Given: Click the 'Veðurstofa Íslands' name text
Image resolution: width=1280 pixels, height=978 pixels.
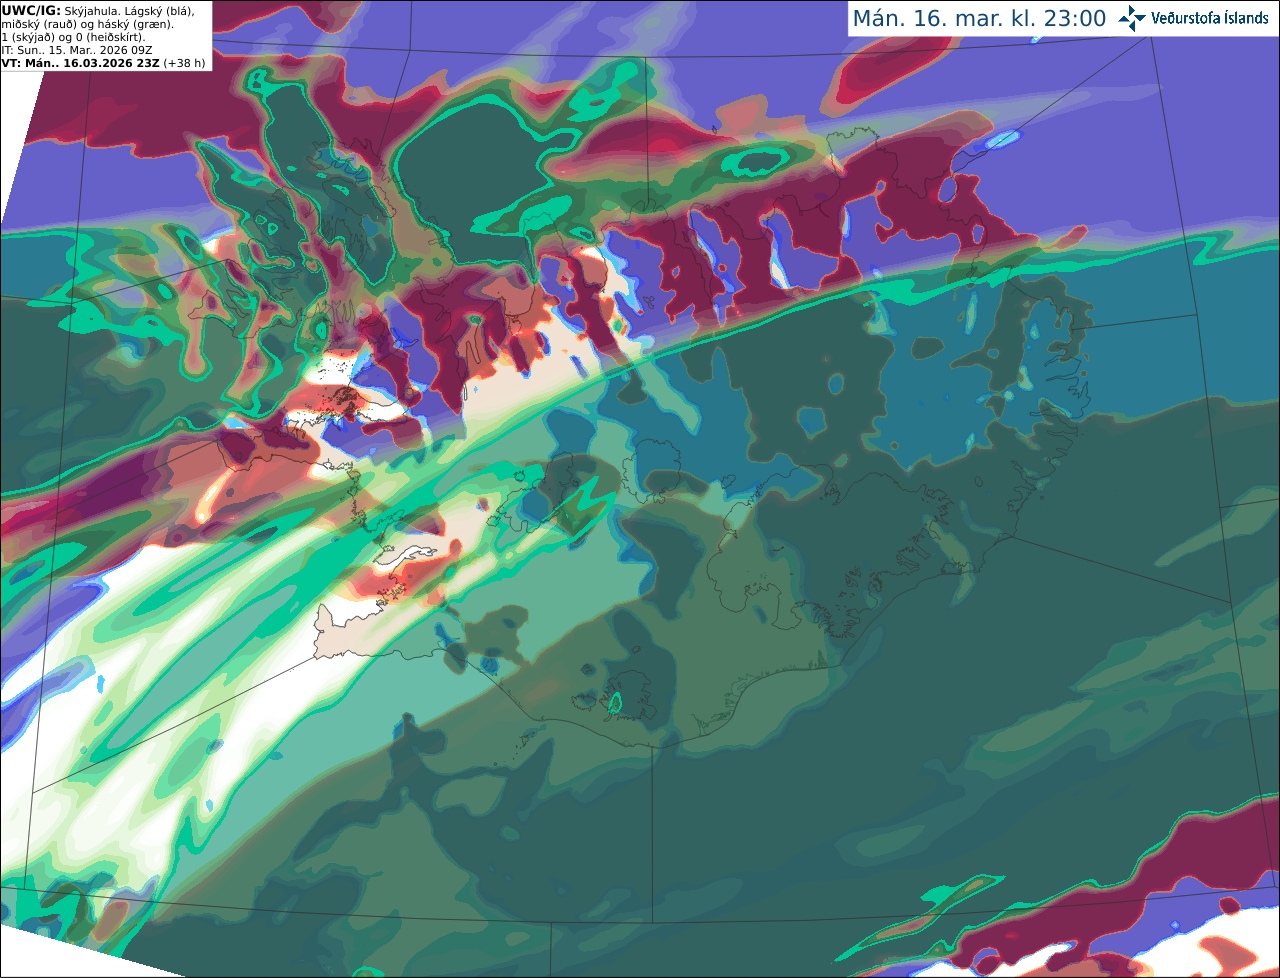Looking at the screenshot, I should click(1210, 19).
